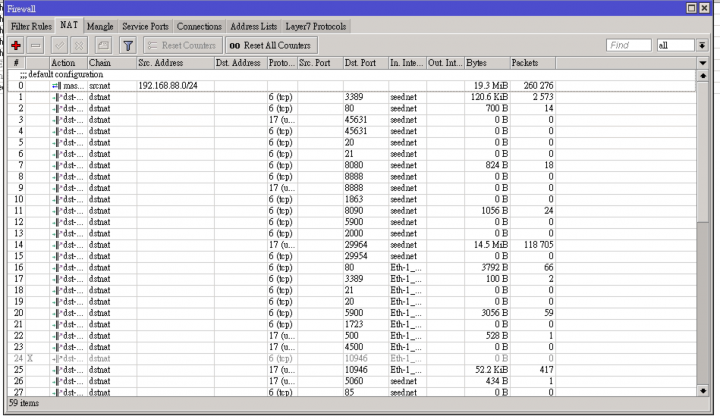Select source address 192.168.88.0/24

(168, 86)
